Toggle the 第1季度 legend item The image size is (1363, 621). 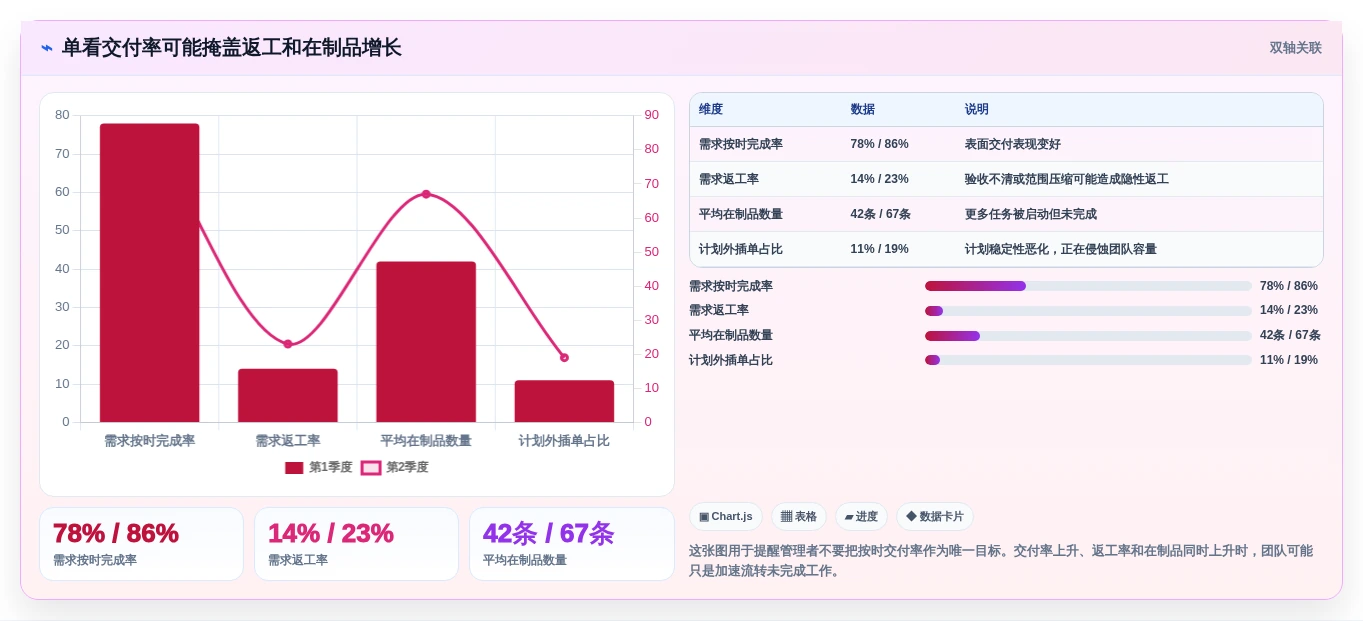318,467
